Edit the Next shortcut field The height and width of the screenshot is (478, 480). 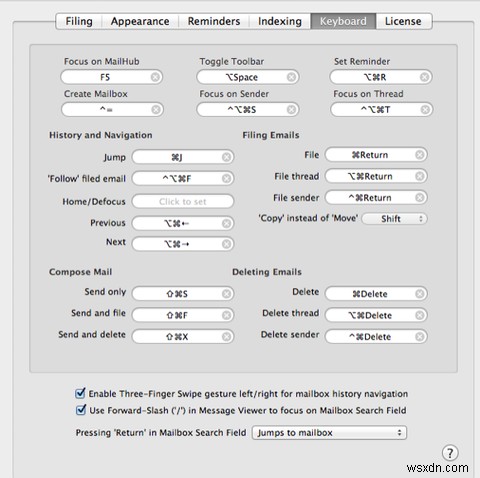tap(183, 244)
